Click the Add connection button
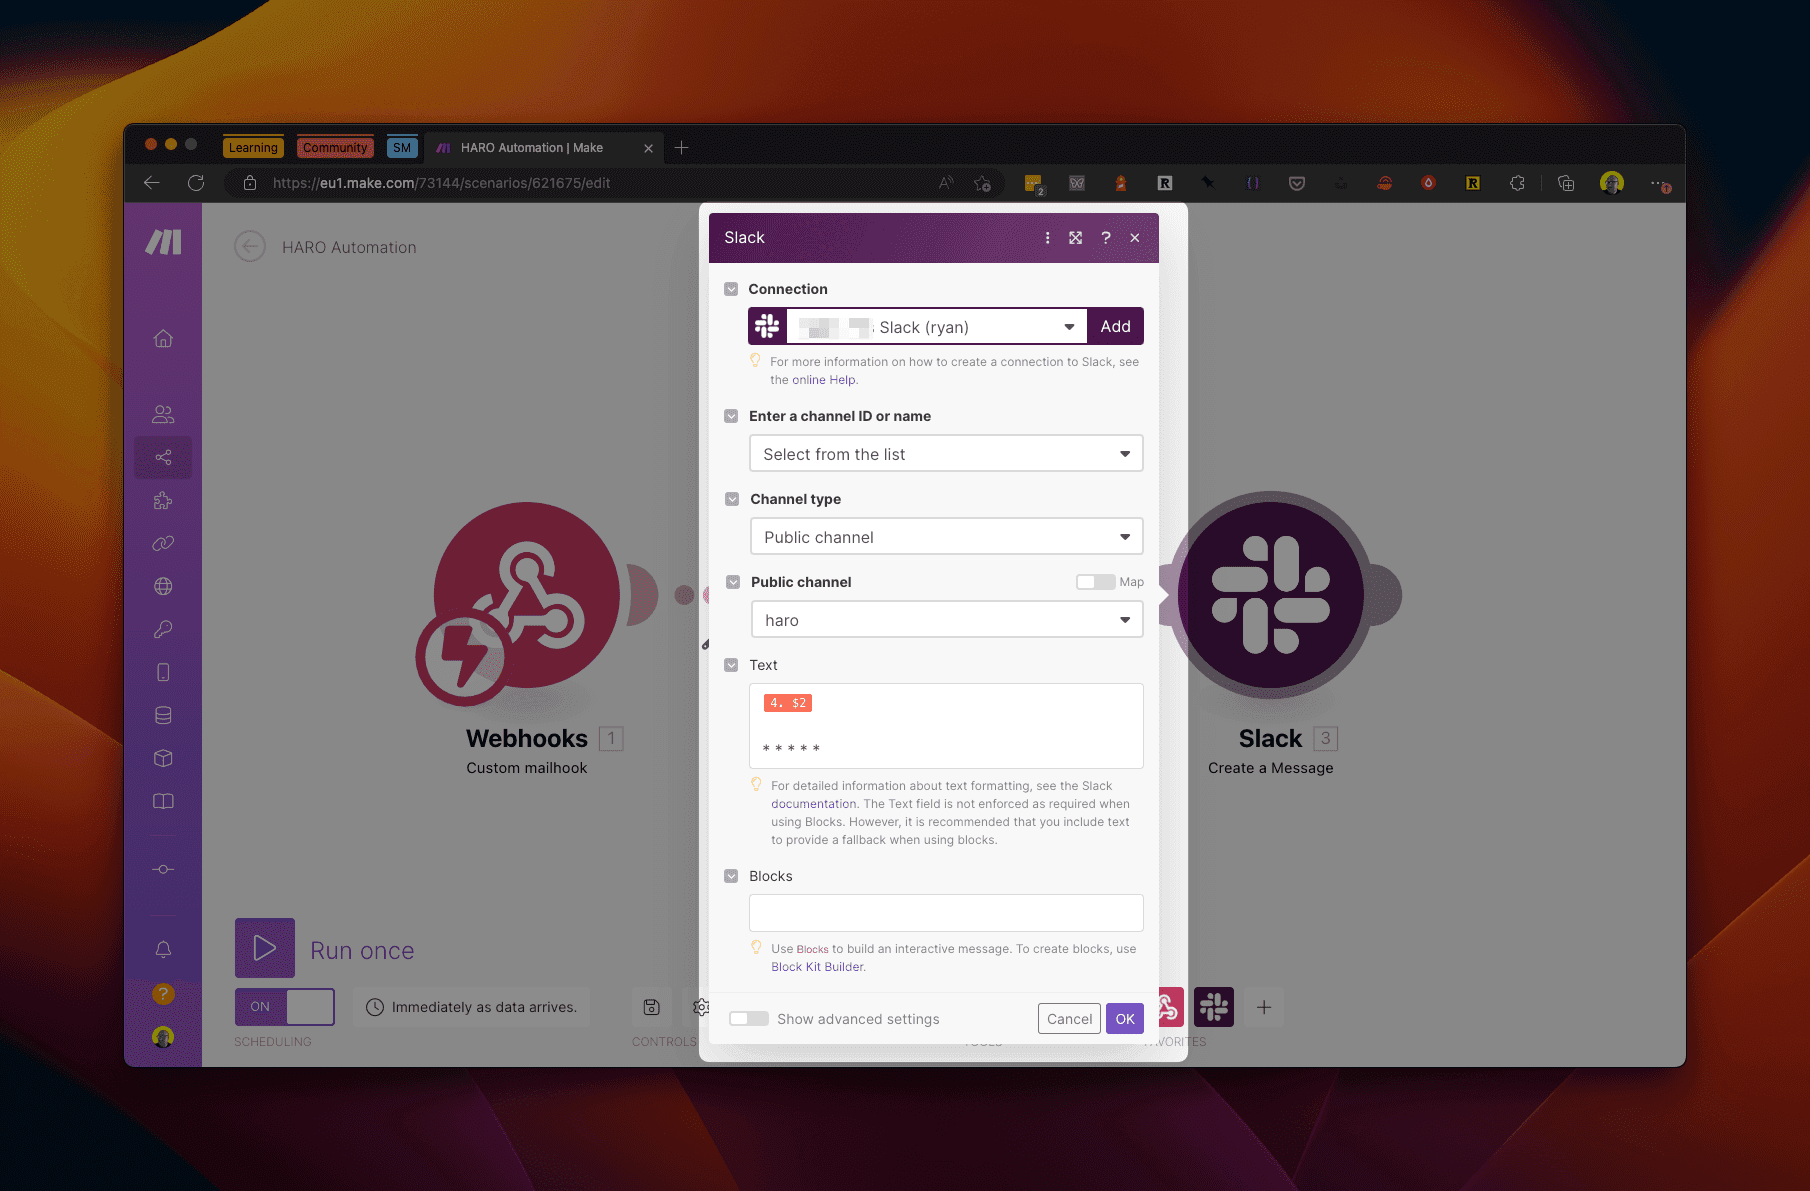 coord(1115,327)
